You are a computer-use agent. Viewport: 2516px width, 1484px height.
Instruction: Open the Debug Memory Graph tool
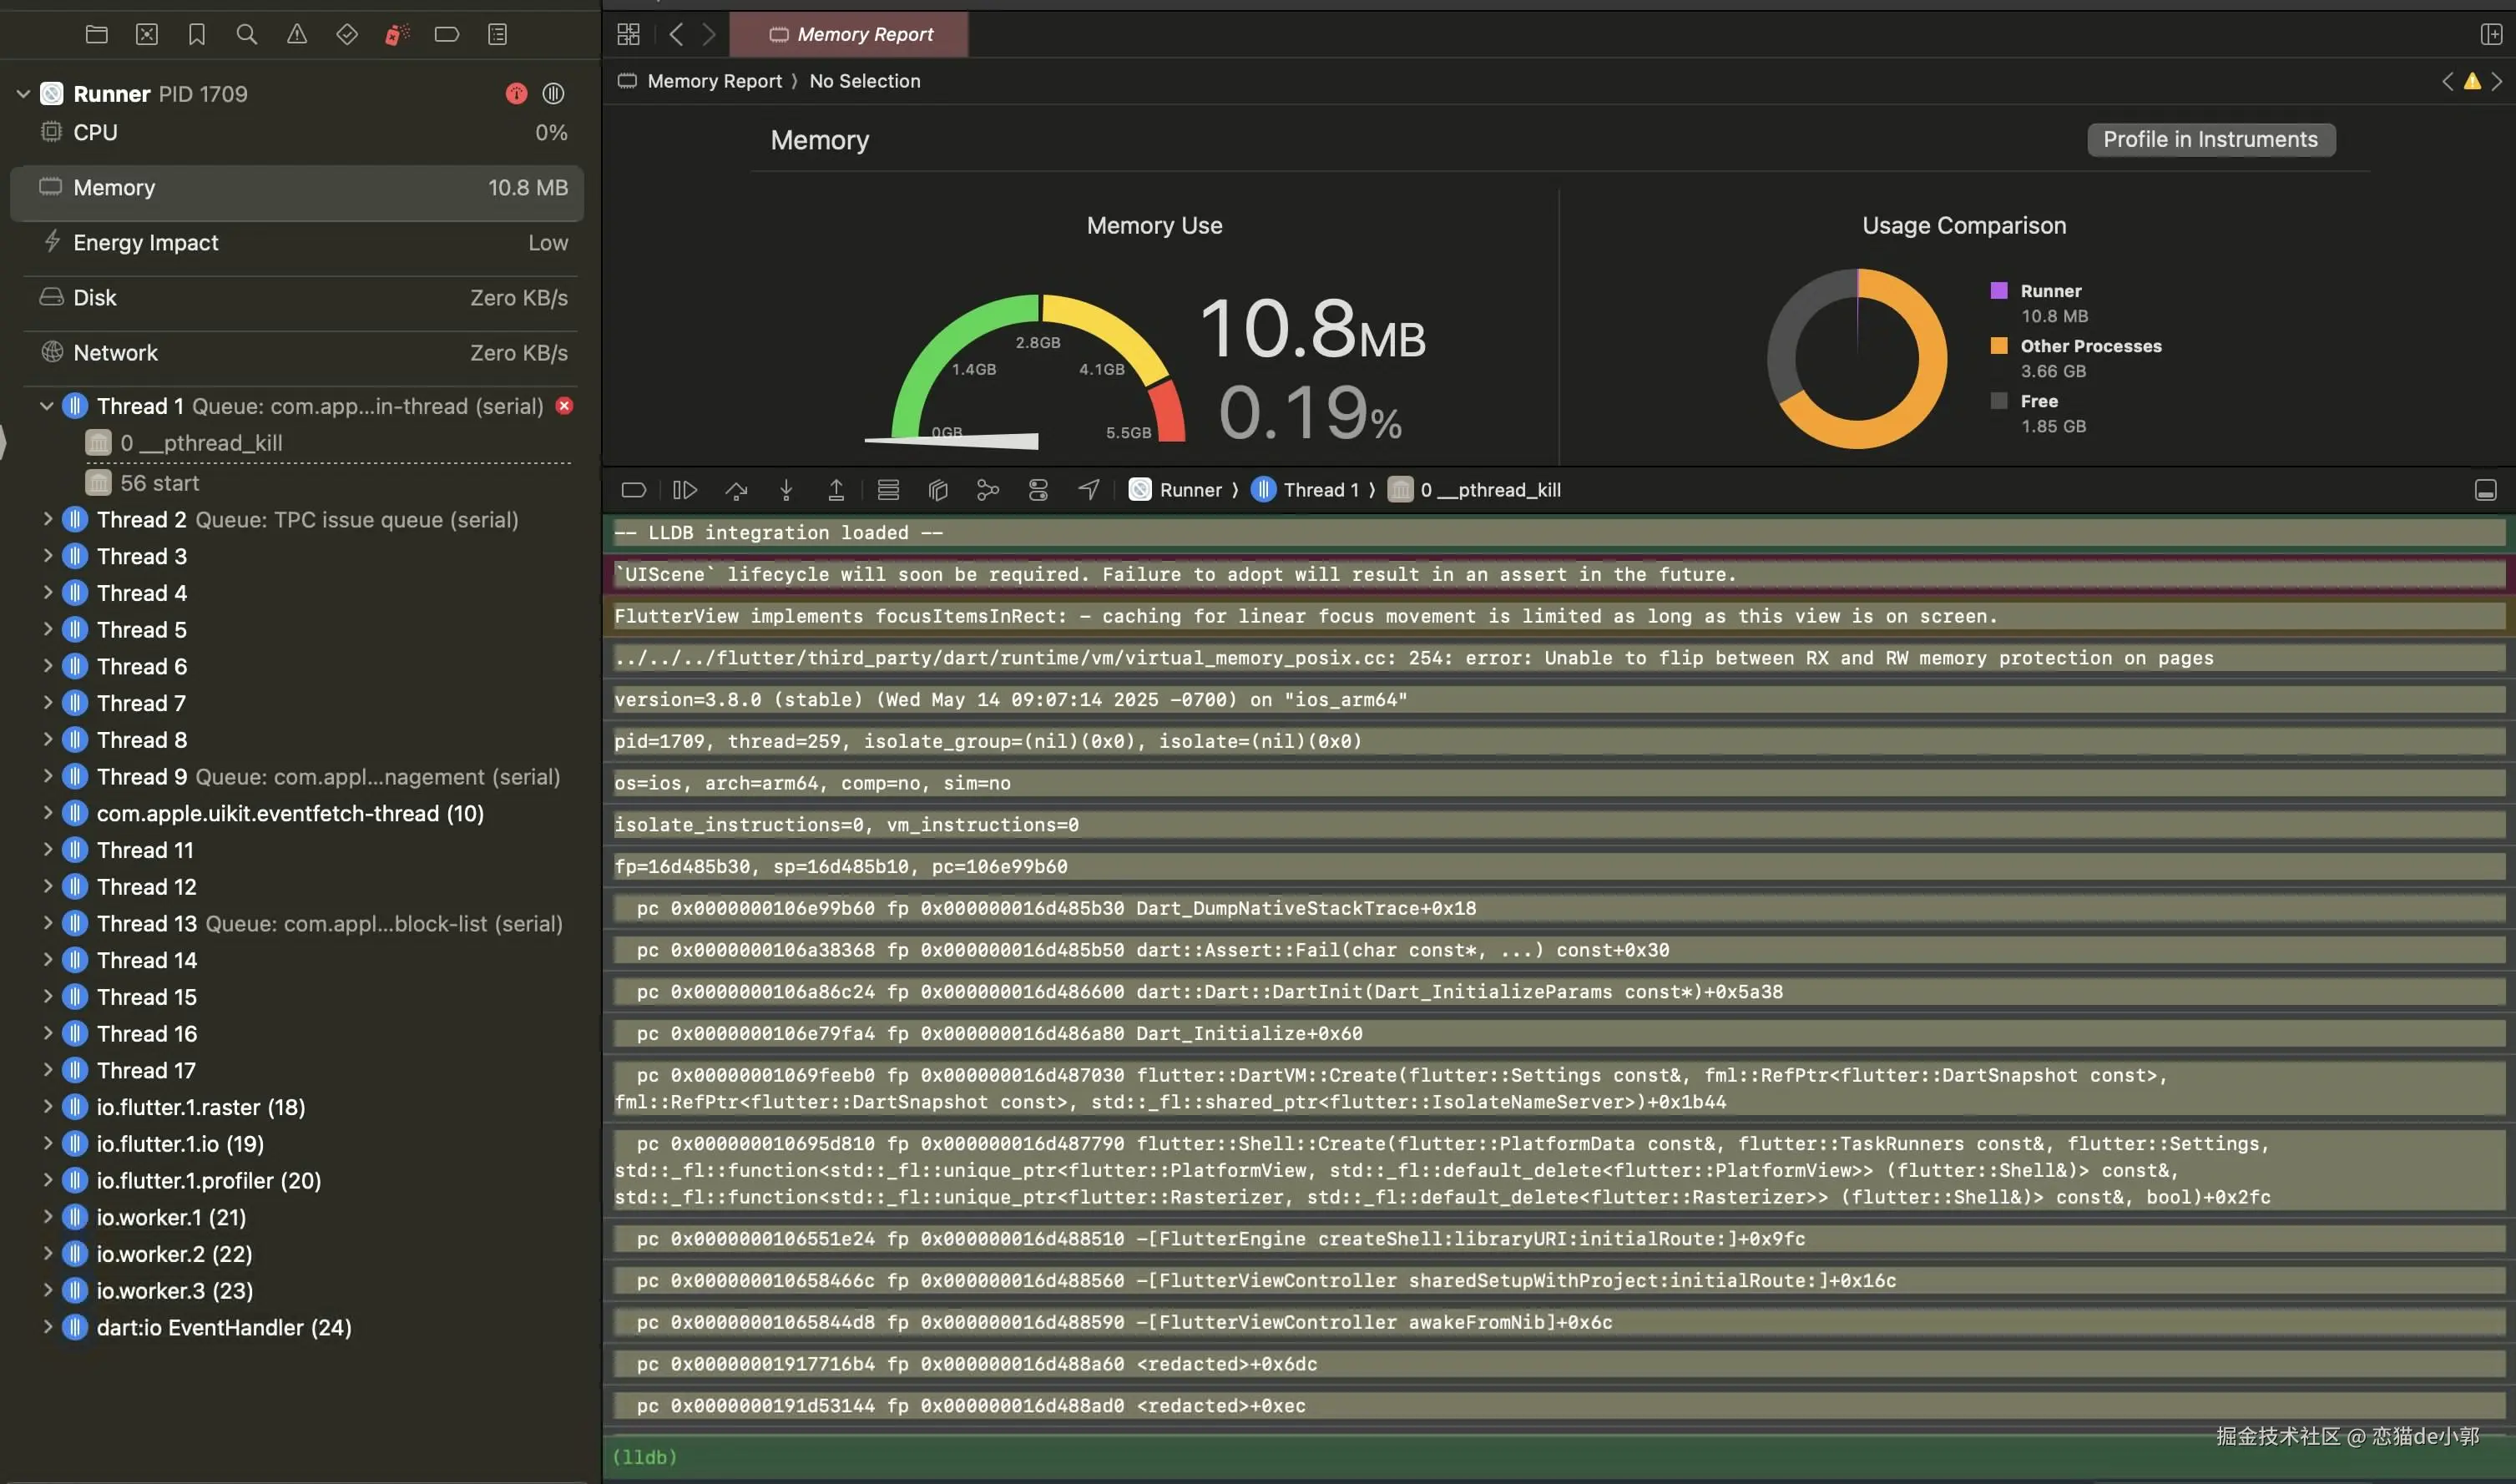click(988, 490)
